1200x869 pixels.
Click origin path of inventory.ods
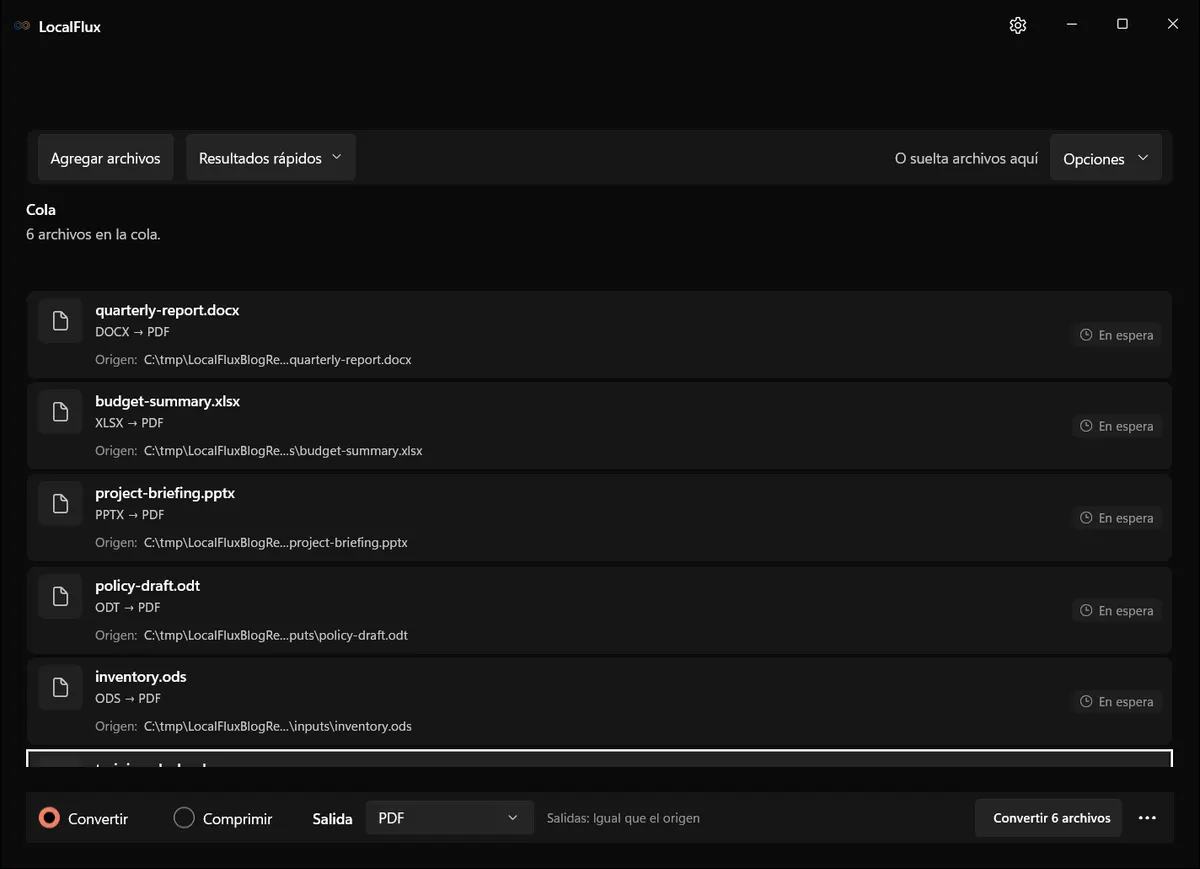pos(278,726)
